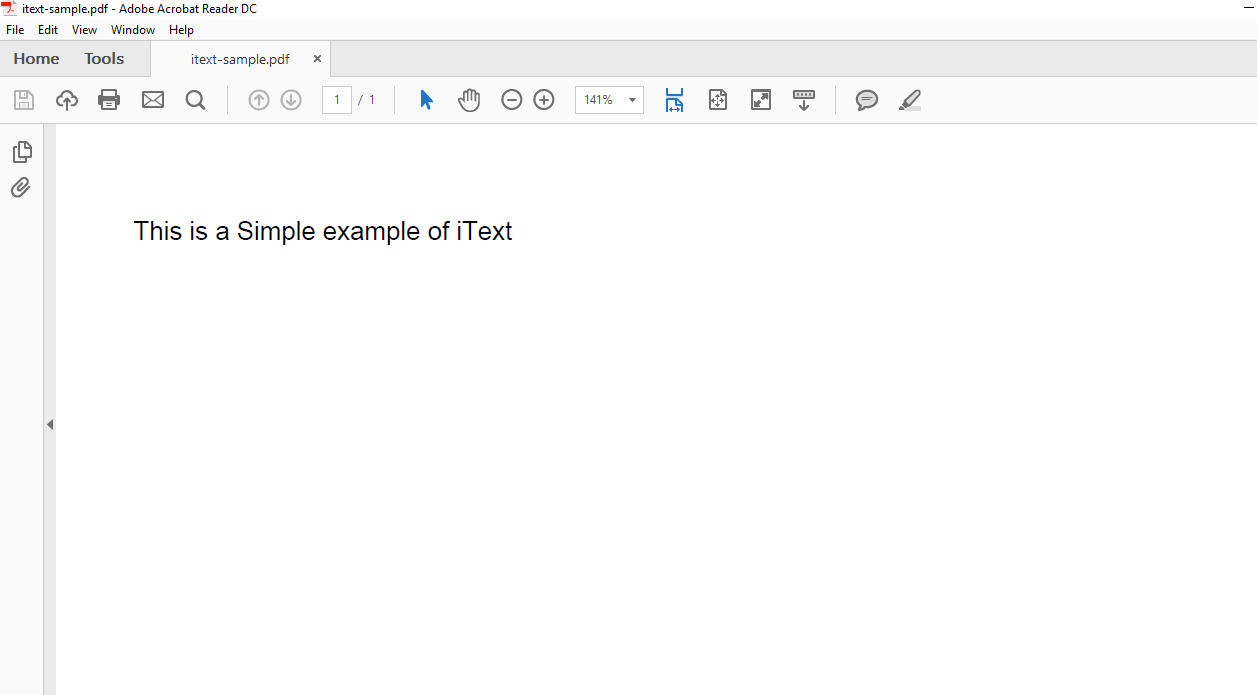Open the Add Comment tool
The height and width of the screenshot is (695, 1257).
click(866, 100)
